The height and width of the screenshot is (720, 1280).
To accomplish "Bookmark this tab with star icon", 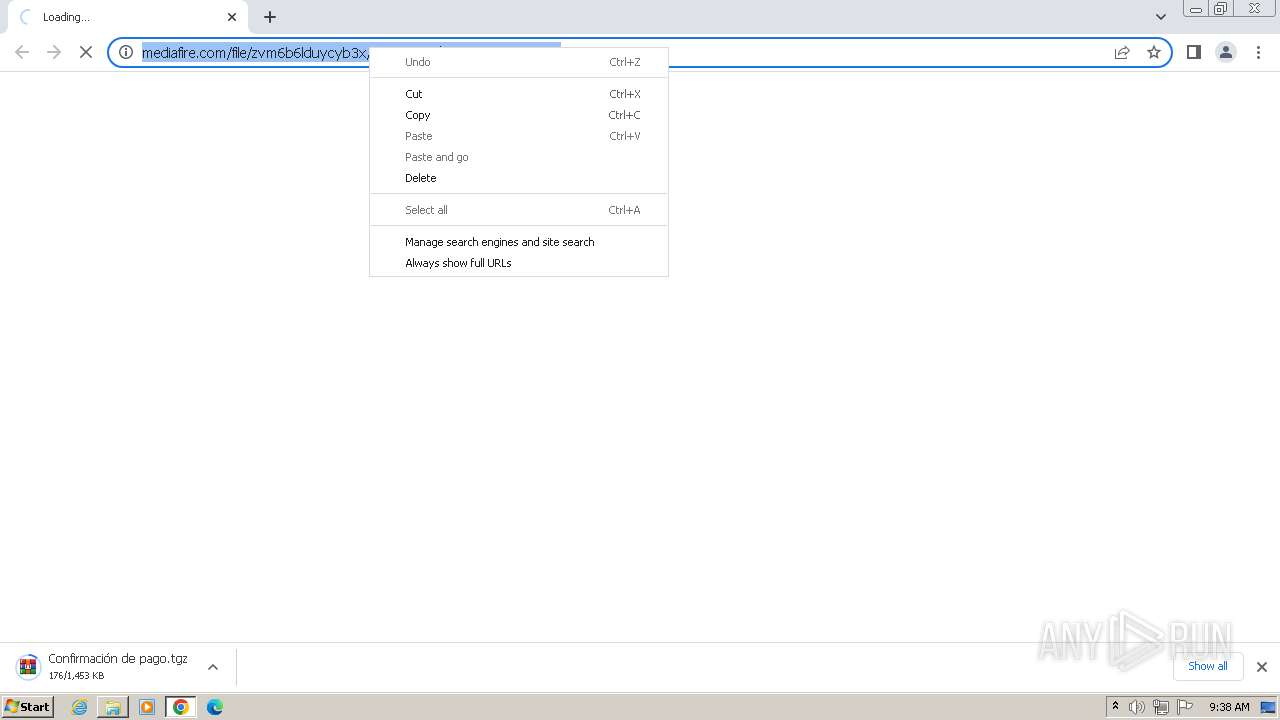I will (1154, 52).
